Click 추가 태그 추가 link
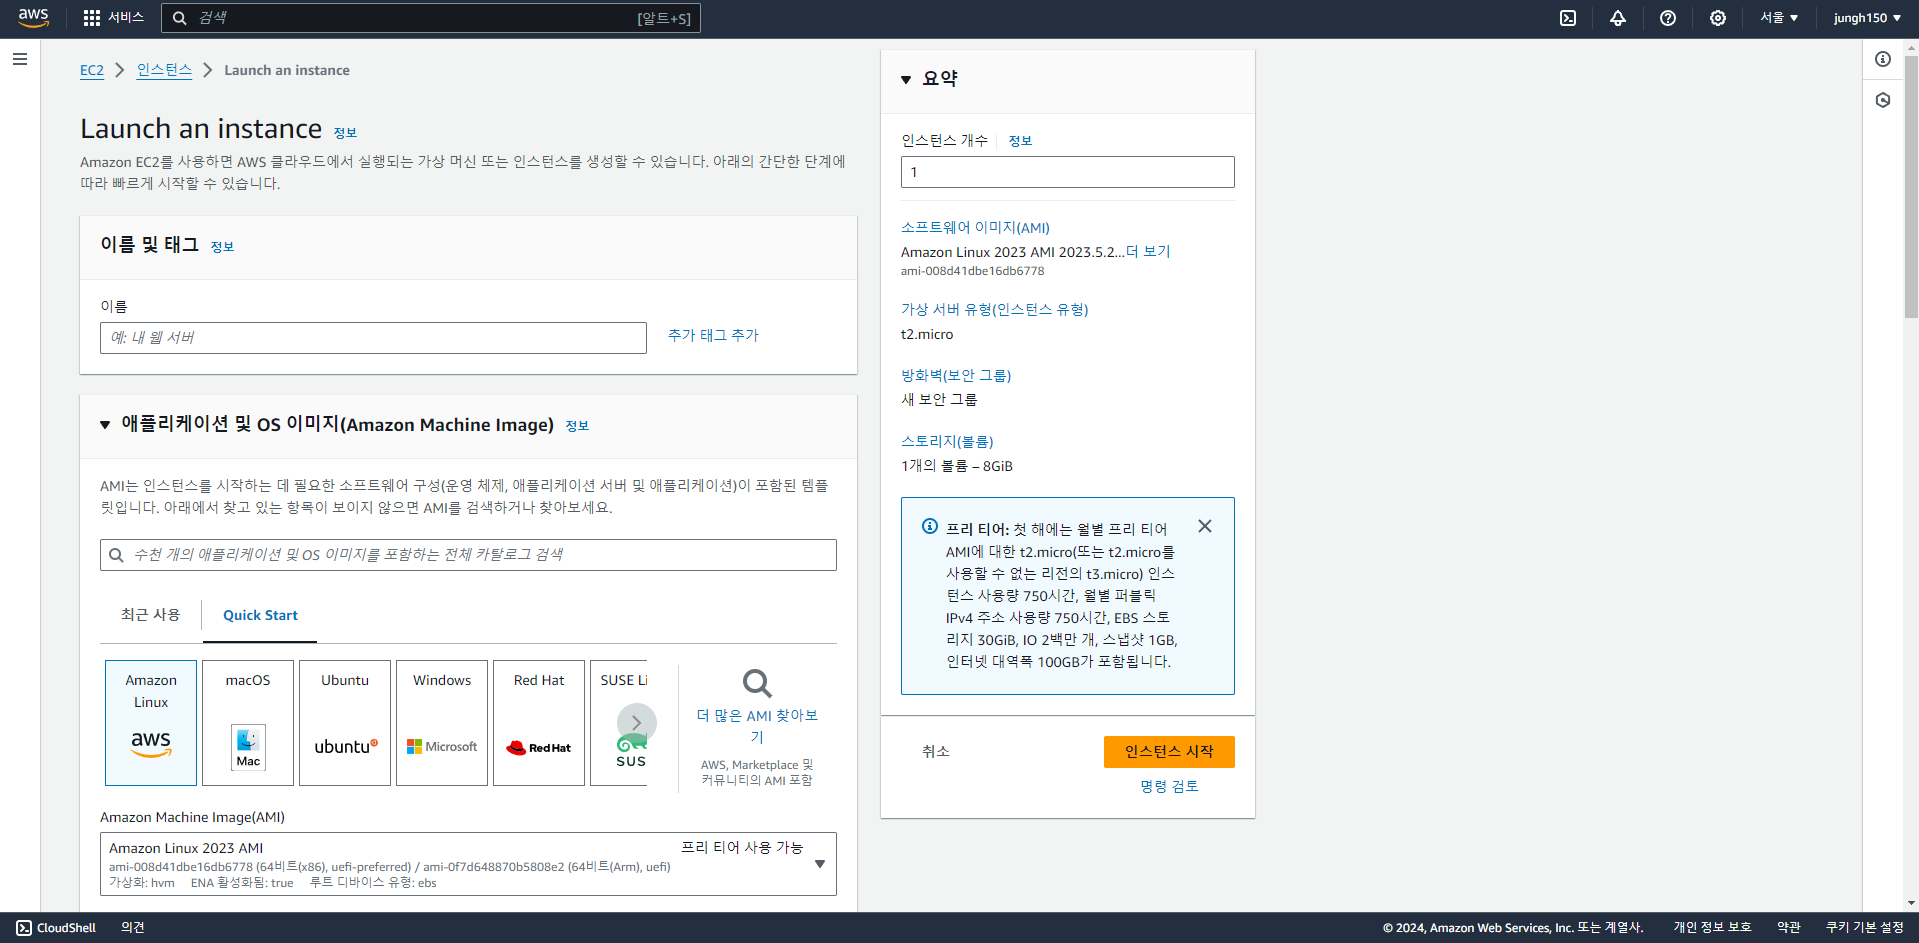This screenshot has width=1919, height=943. click(713, 335)
